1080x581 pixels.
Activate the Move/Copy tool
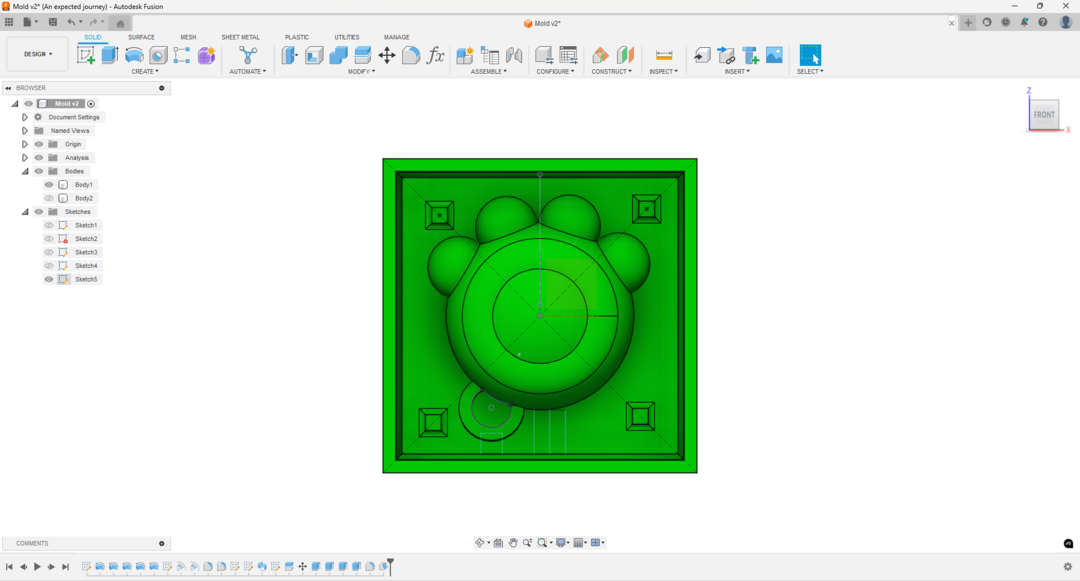pos(387,55)
